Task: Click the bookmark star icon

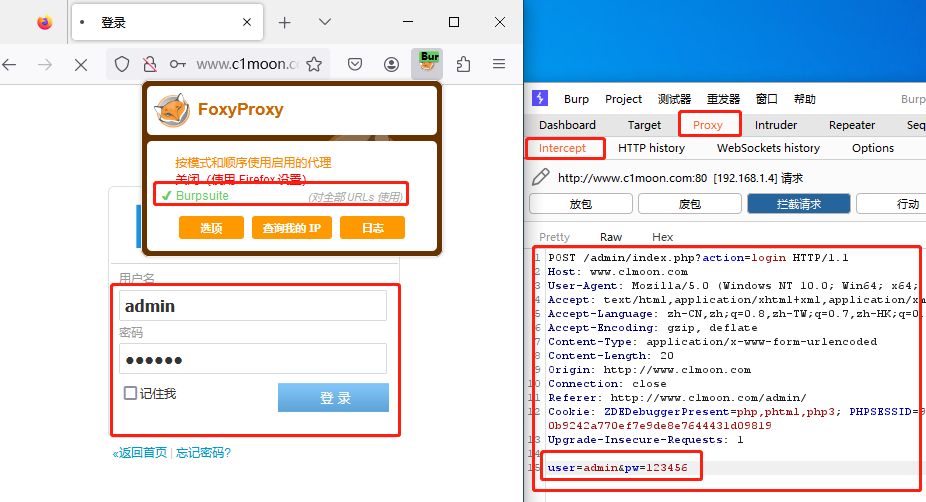Action: pyautogui.click(x=314, y=64)
